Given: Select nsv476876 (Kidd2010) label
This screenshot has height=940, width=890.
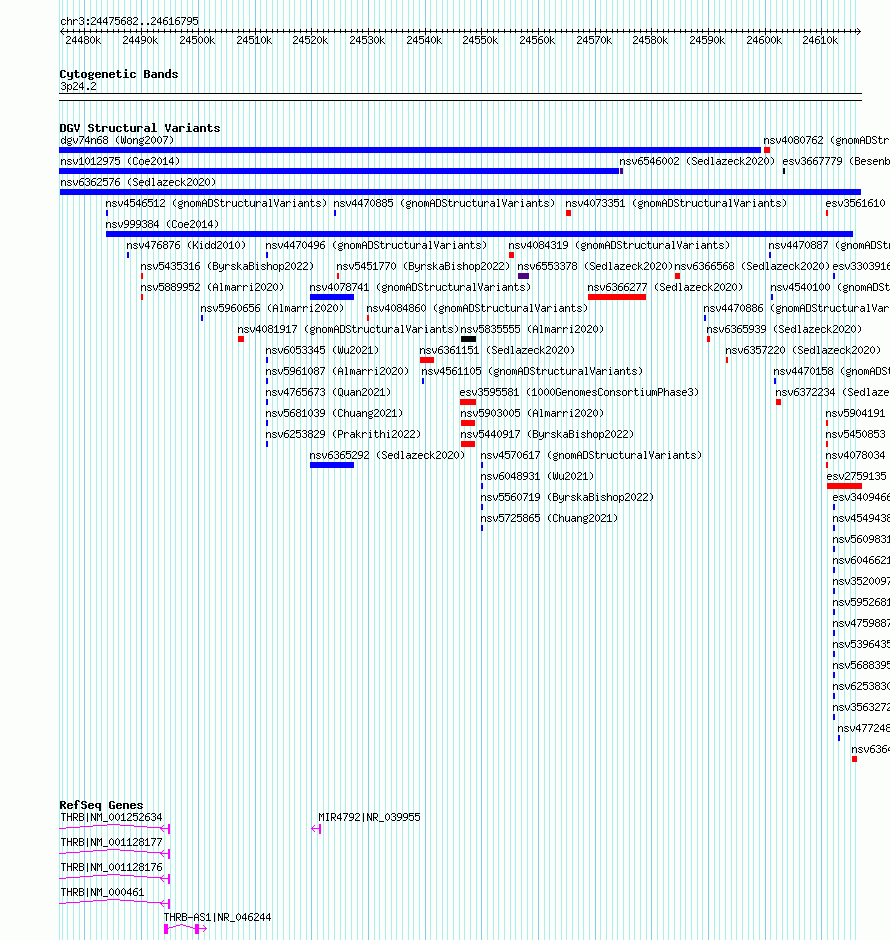Looking at the screenshot, I should (x=186, y=245).
